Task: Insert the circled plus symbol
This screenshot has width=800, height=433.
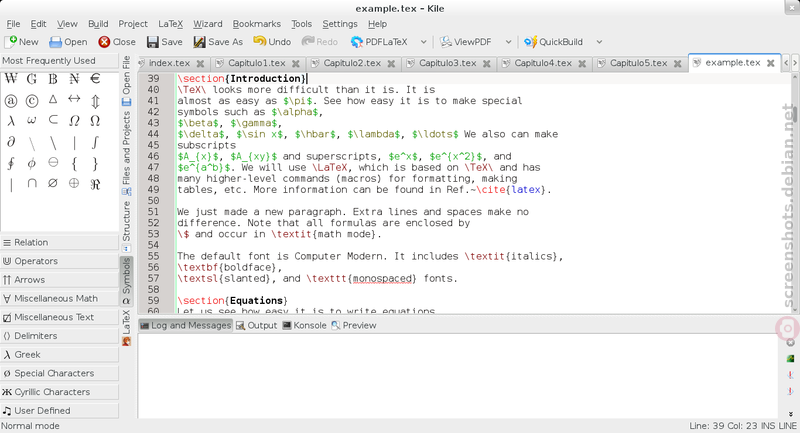Action: pyautogui.click(x=74, y=183)
